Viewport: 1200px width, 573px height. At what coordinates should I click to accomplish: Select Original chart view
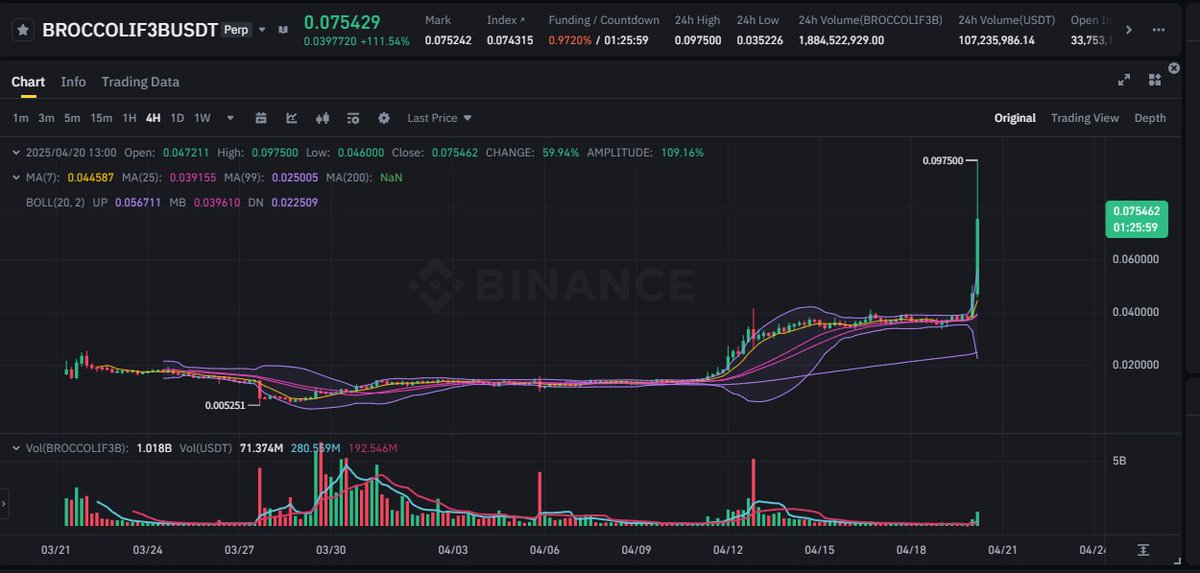1015,118
